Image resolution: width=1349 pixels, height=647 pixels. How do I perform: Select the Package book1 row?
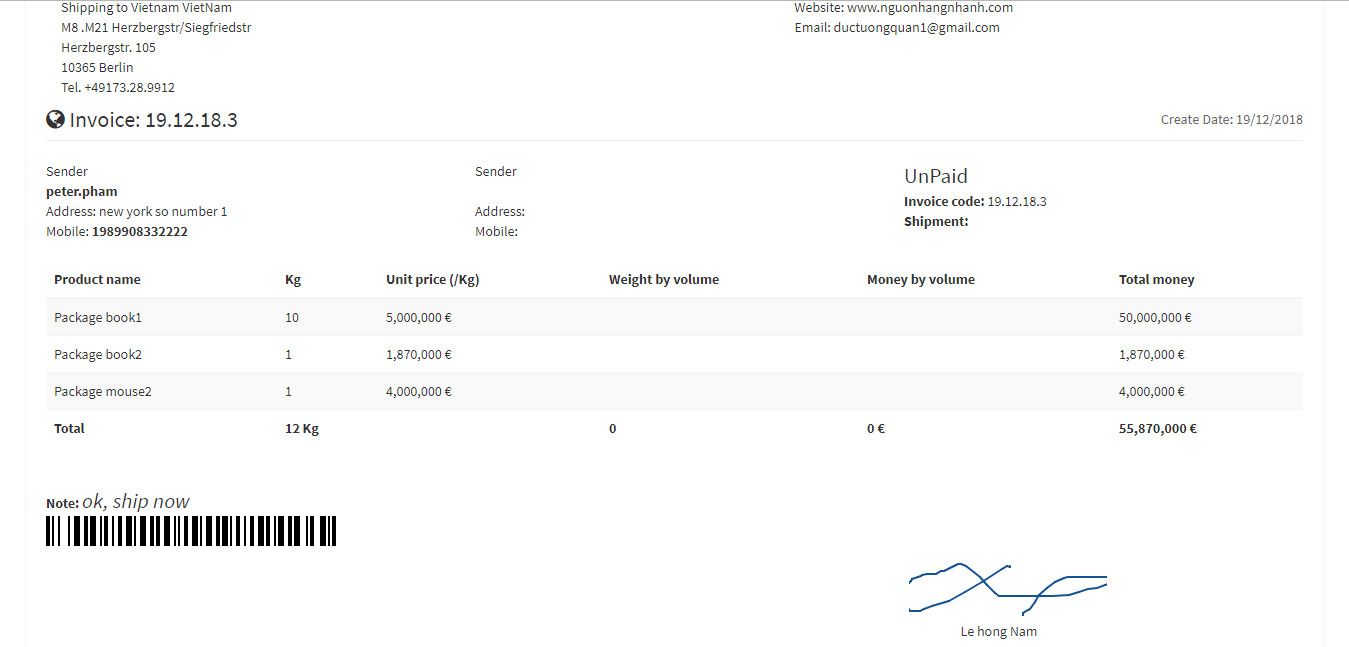click(97, 317)
